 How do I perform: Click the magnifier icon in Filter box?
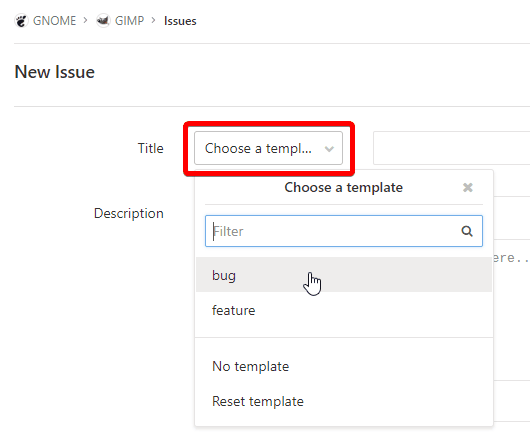(467, 231)
